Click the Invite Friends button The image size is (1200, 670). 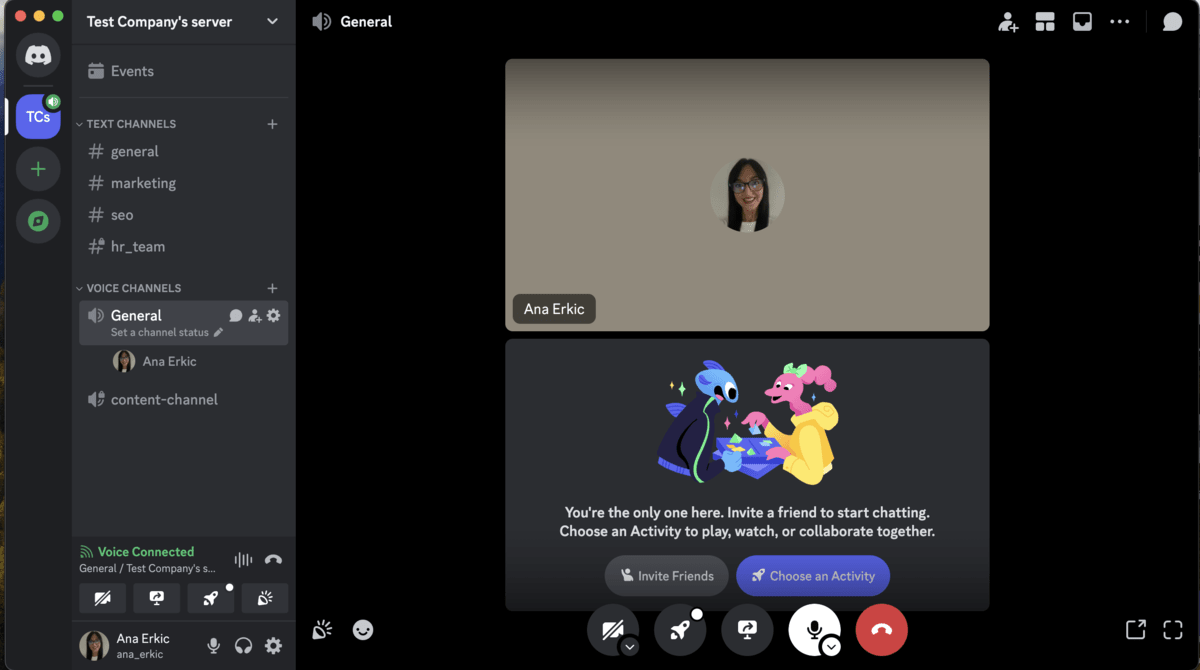pos(666,575)
